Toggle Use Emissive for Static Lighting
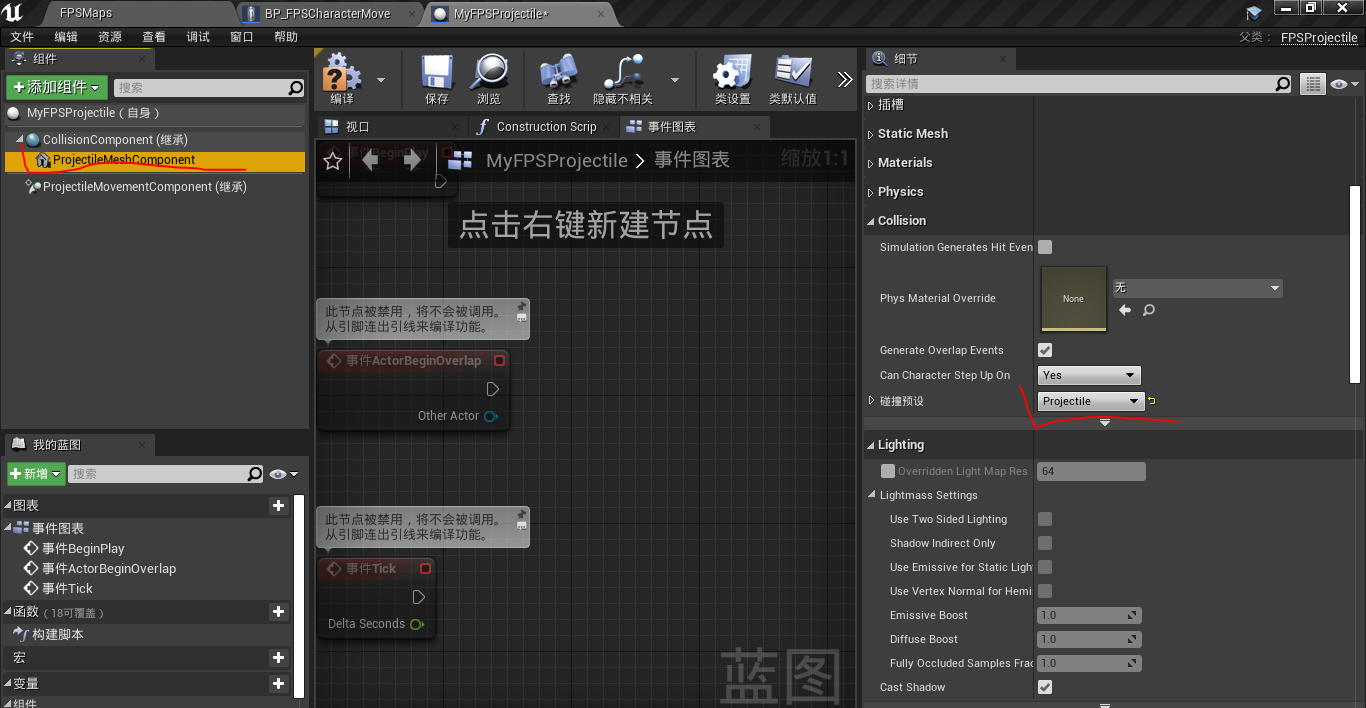The height and width of the screenshot is (708, 1366). 1045,567
